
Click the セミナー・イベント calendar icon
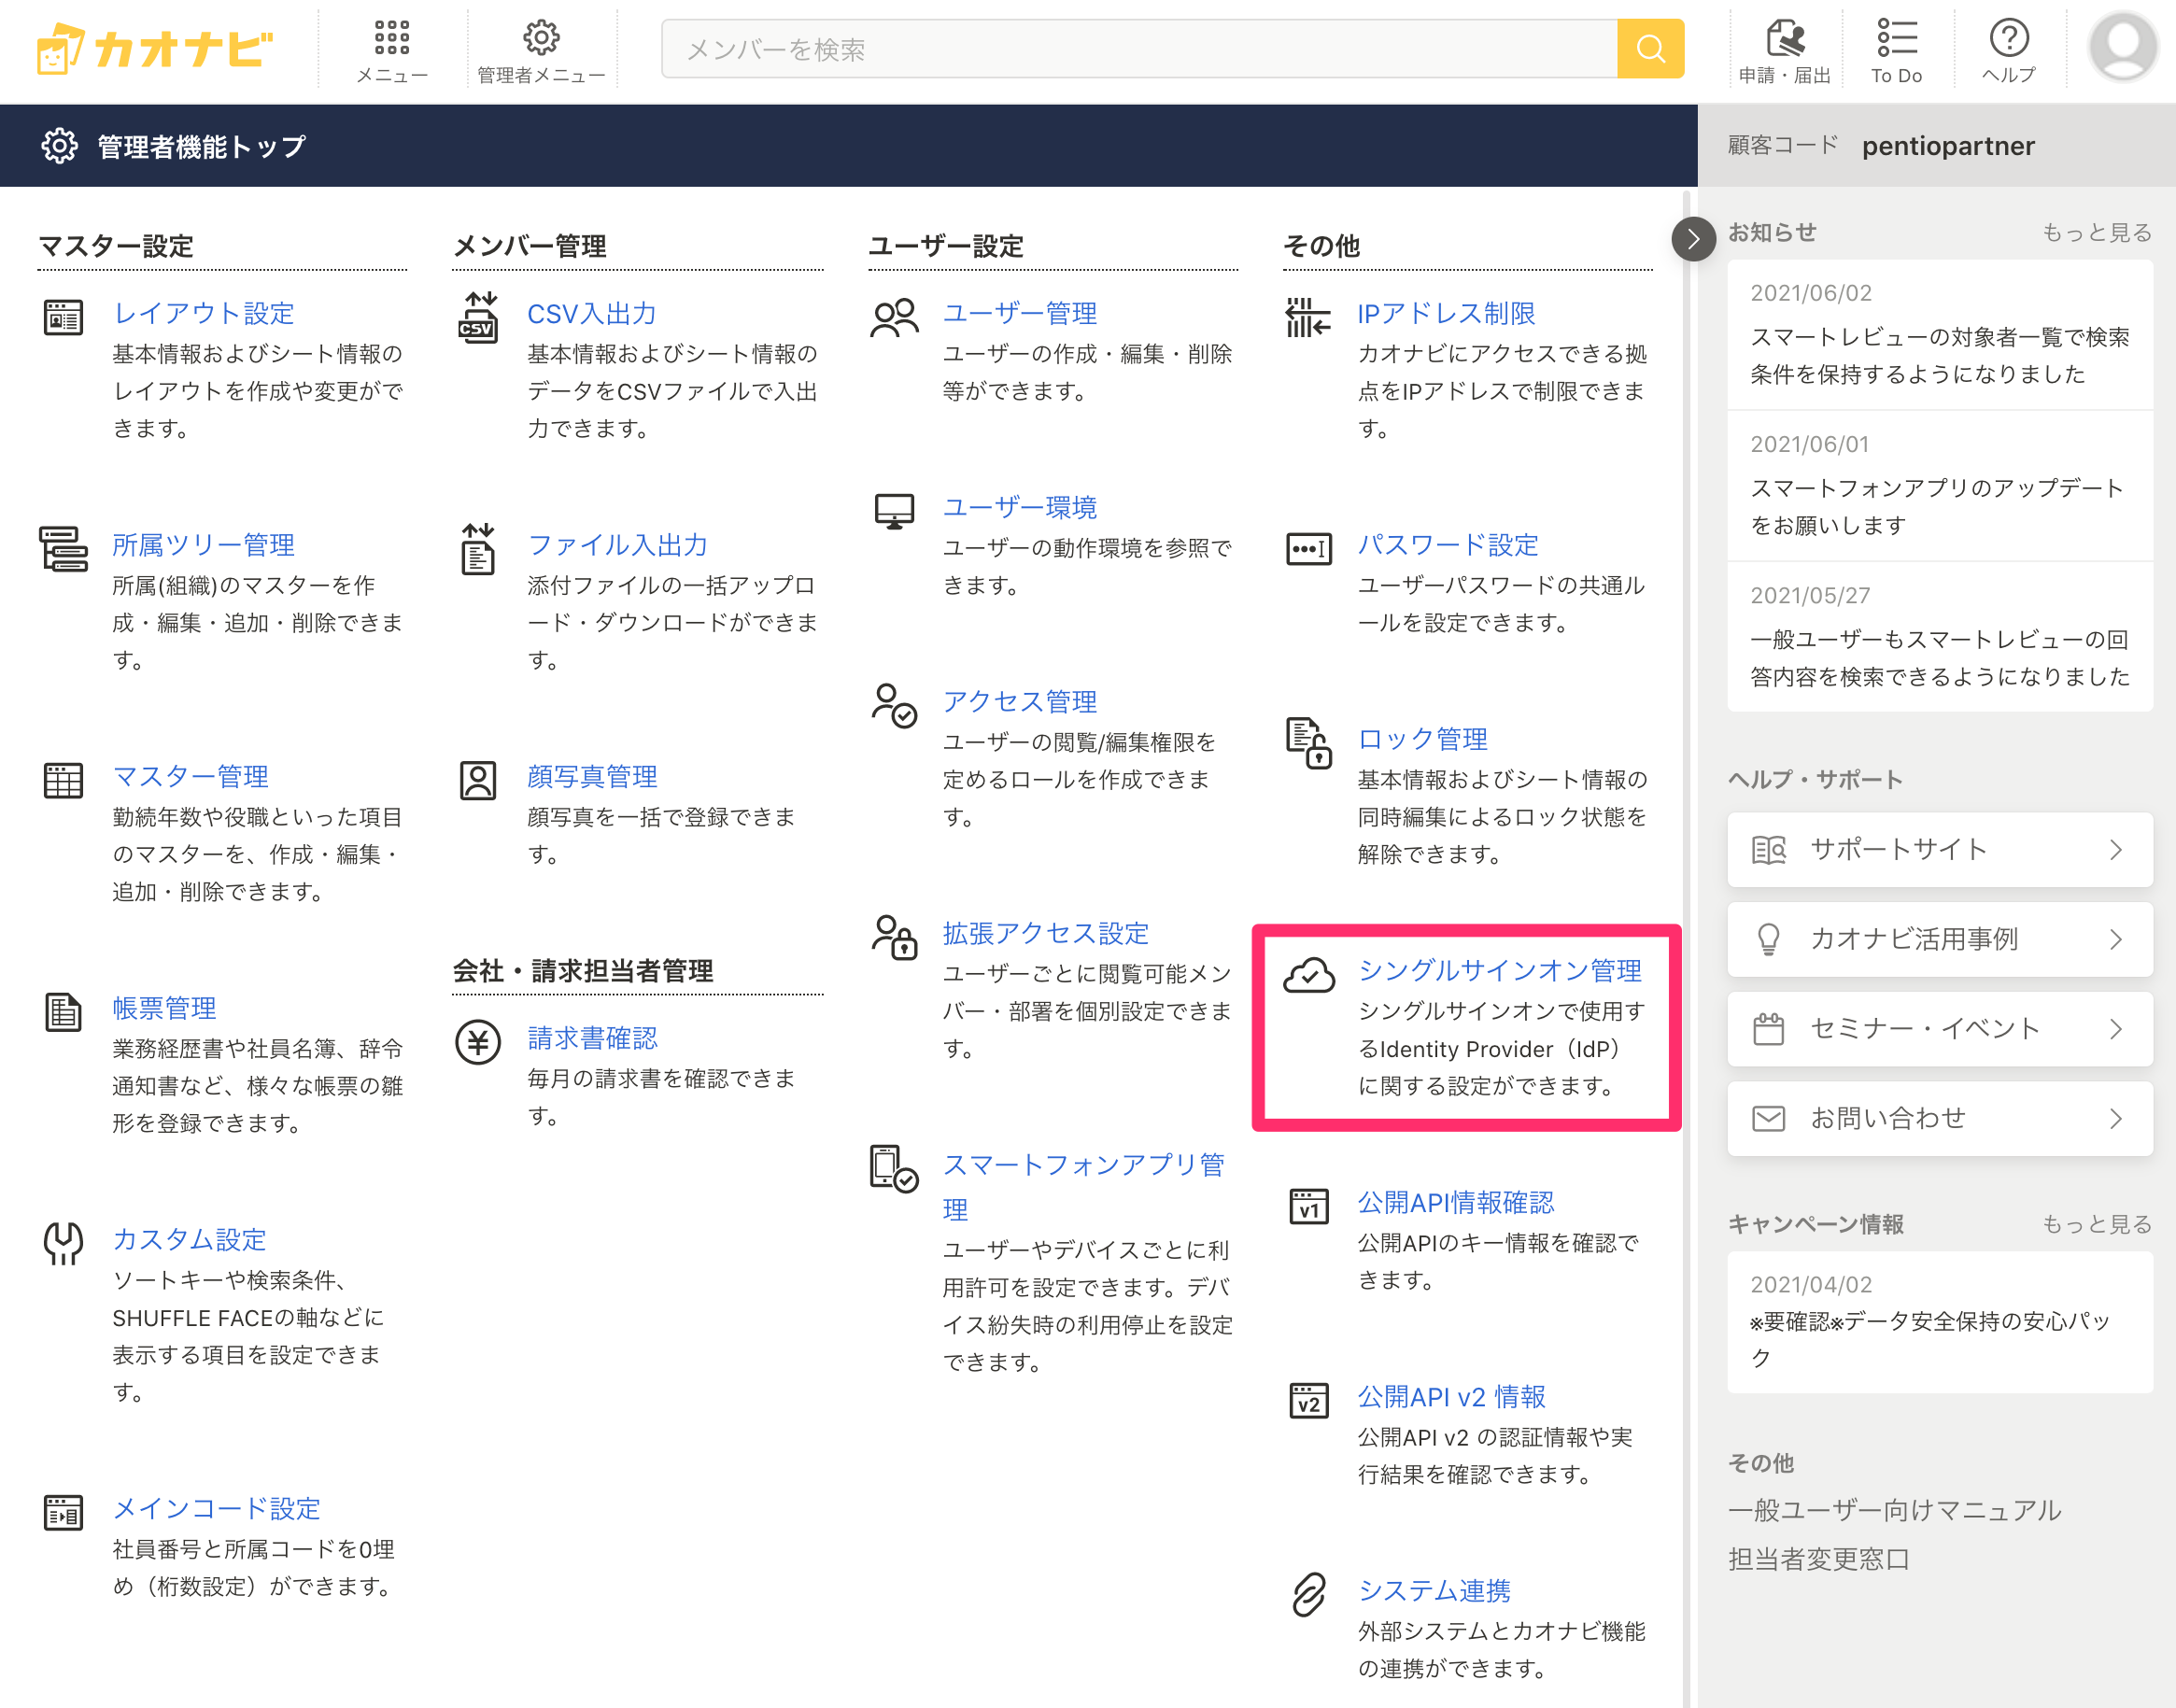(1768, 1029)
